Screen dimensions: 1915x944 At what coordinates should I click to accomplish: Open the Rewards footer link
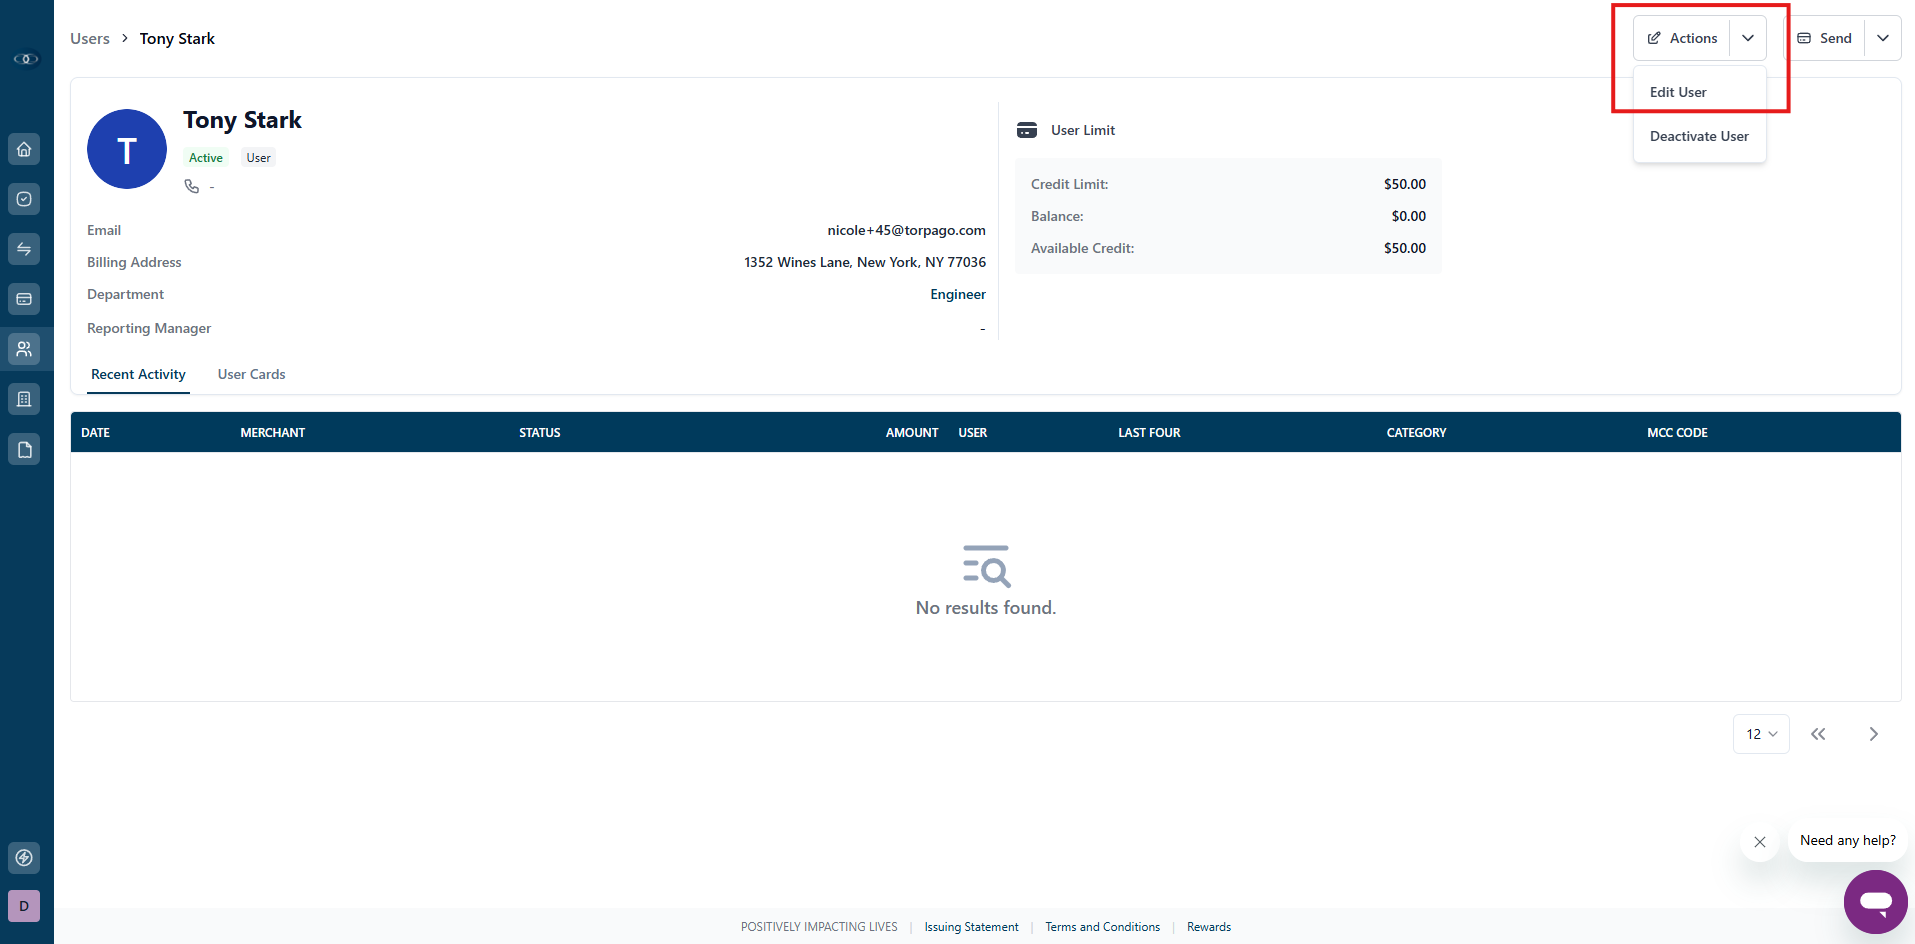pos(1209,927)
